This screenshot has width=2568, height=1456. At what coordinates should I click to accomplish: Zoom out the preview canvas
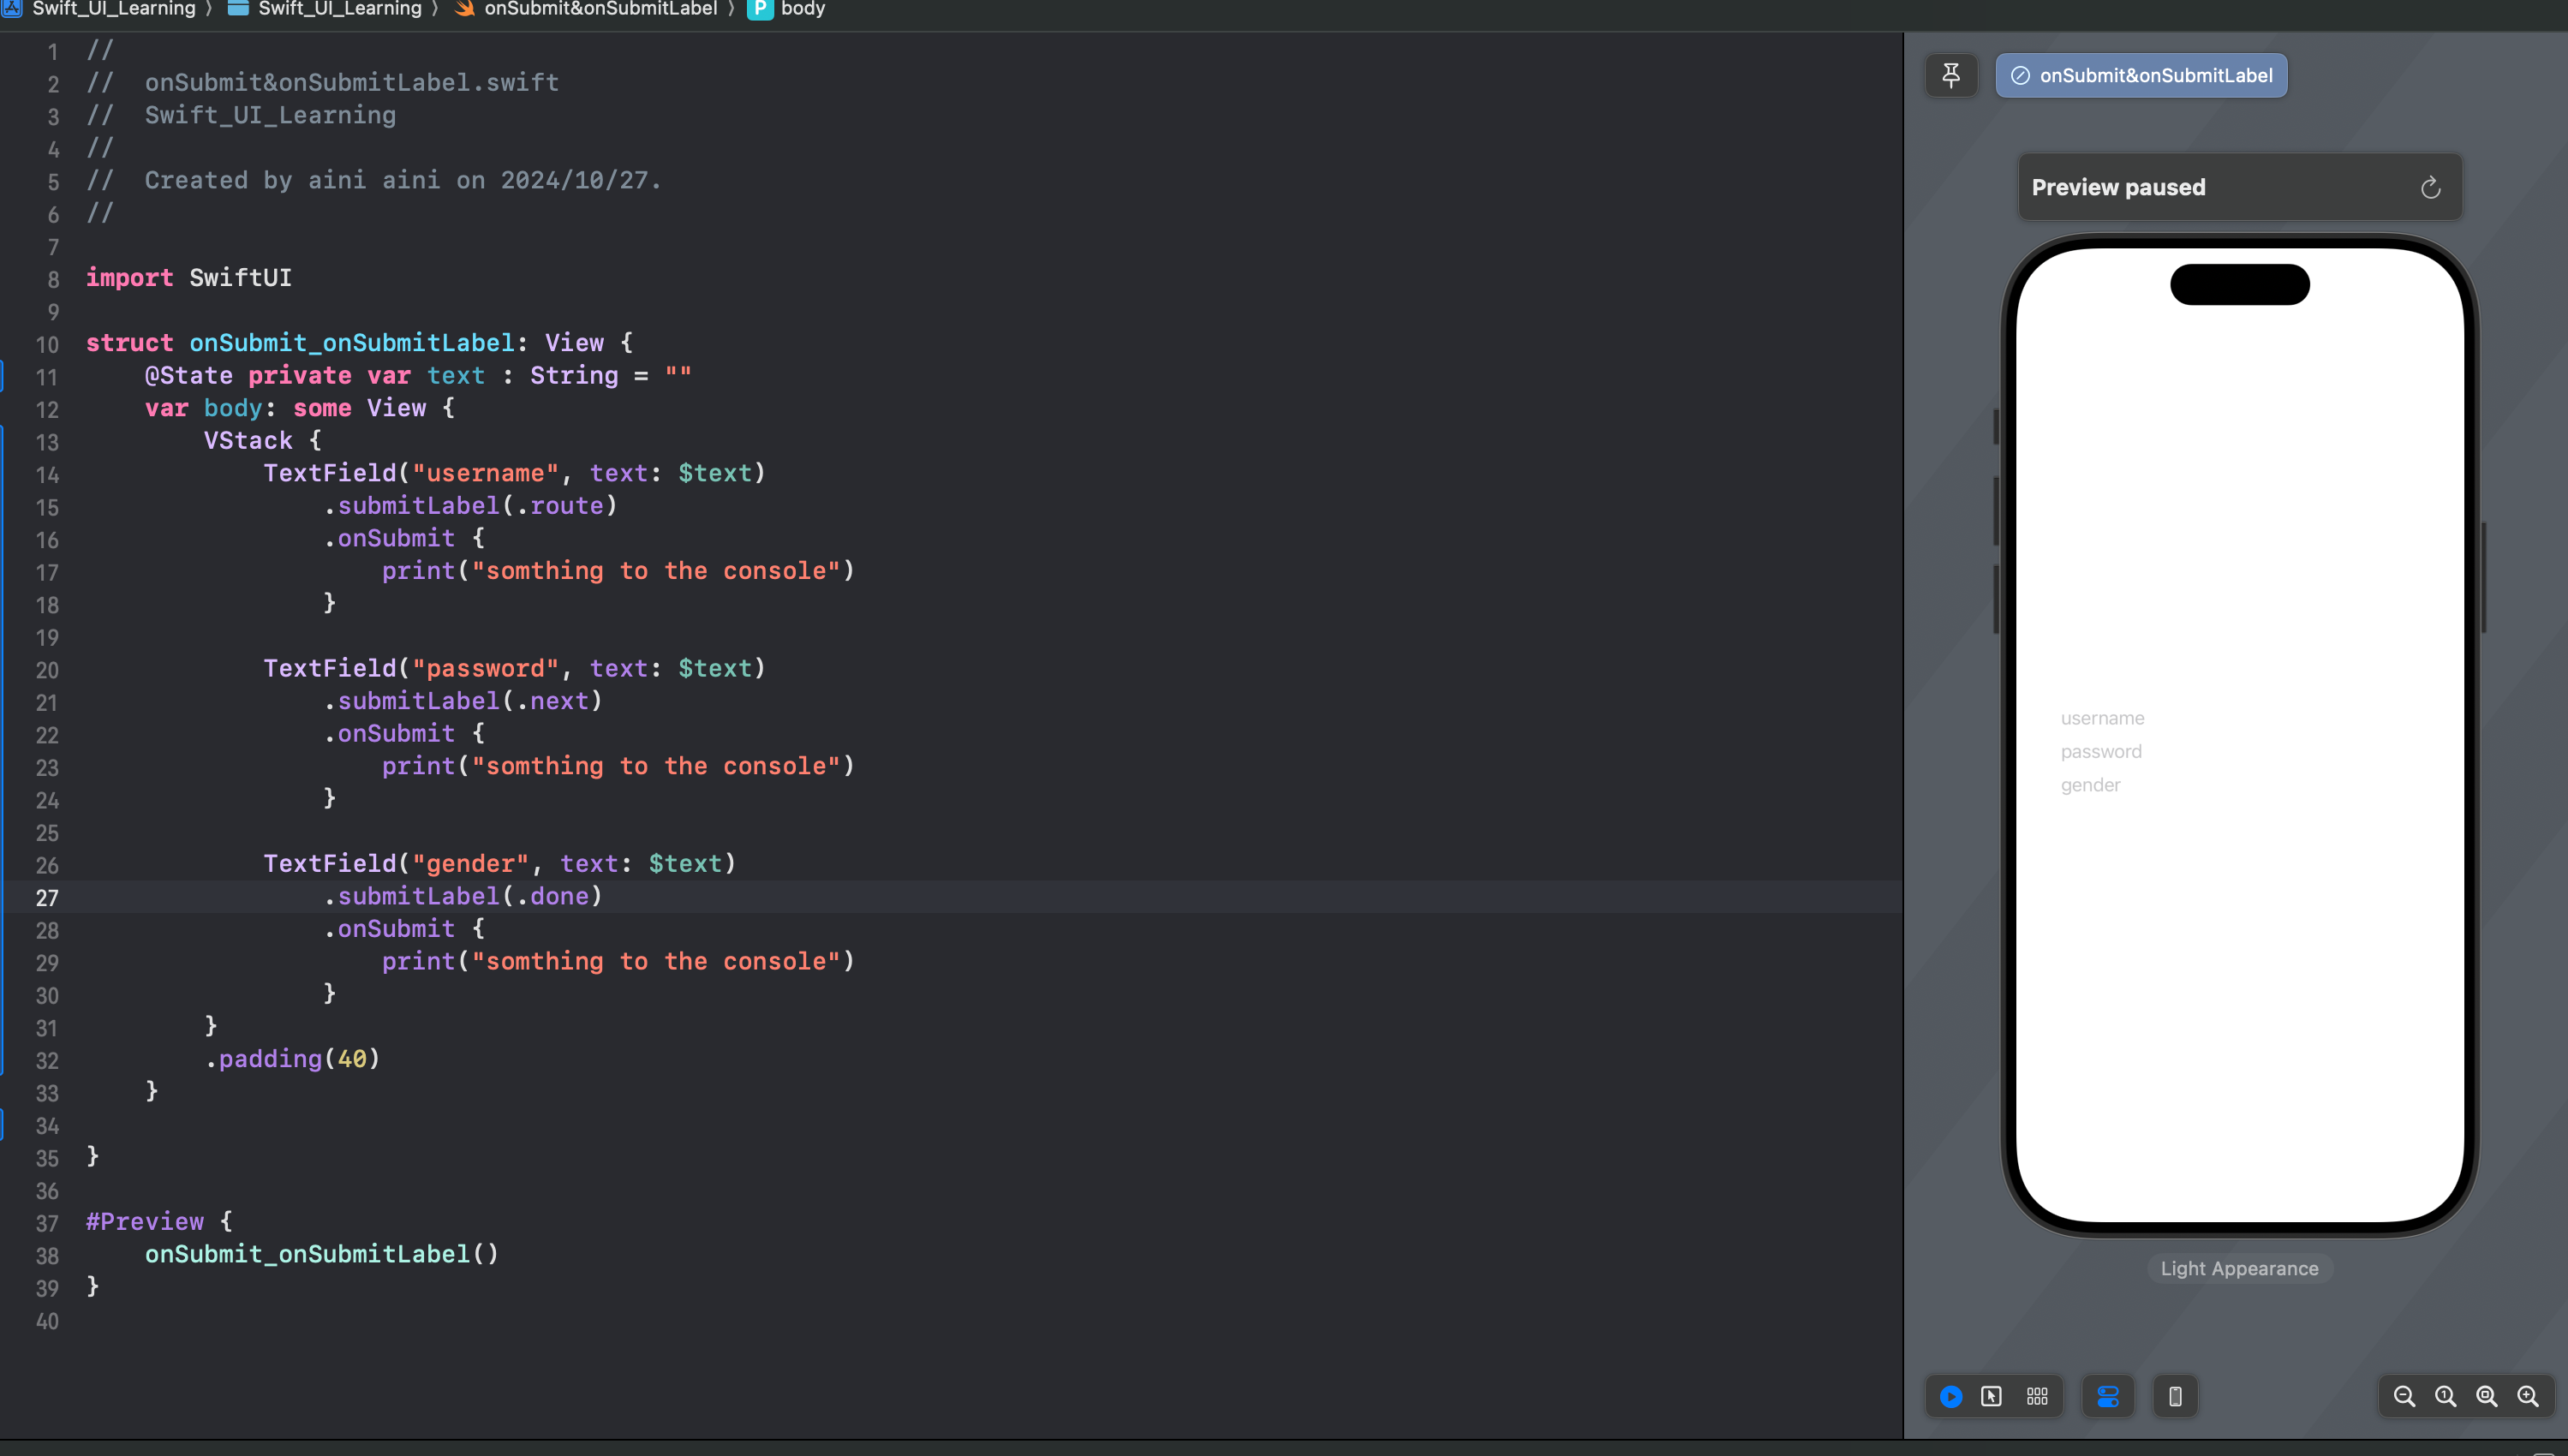click(2404, 1396)
